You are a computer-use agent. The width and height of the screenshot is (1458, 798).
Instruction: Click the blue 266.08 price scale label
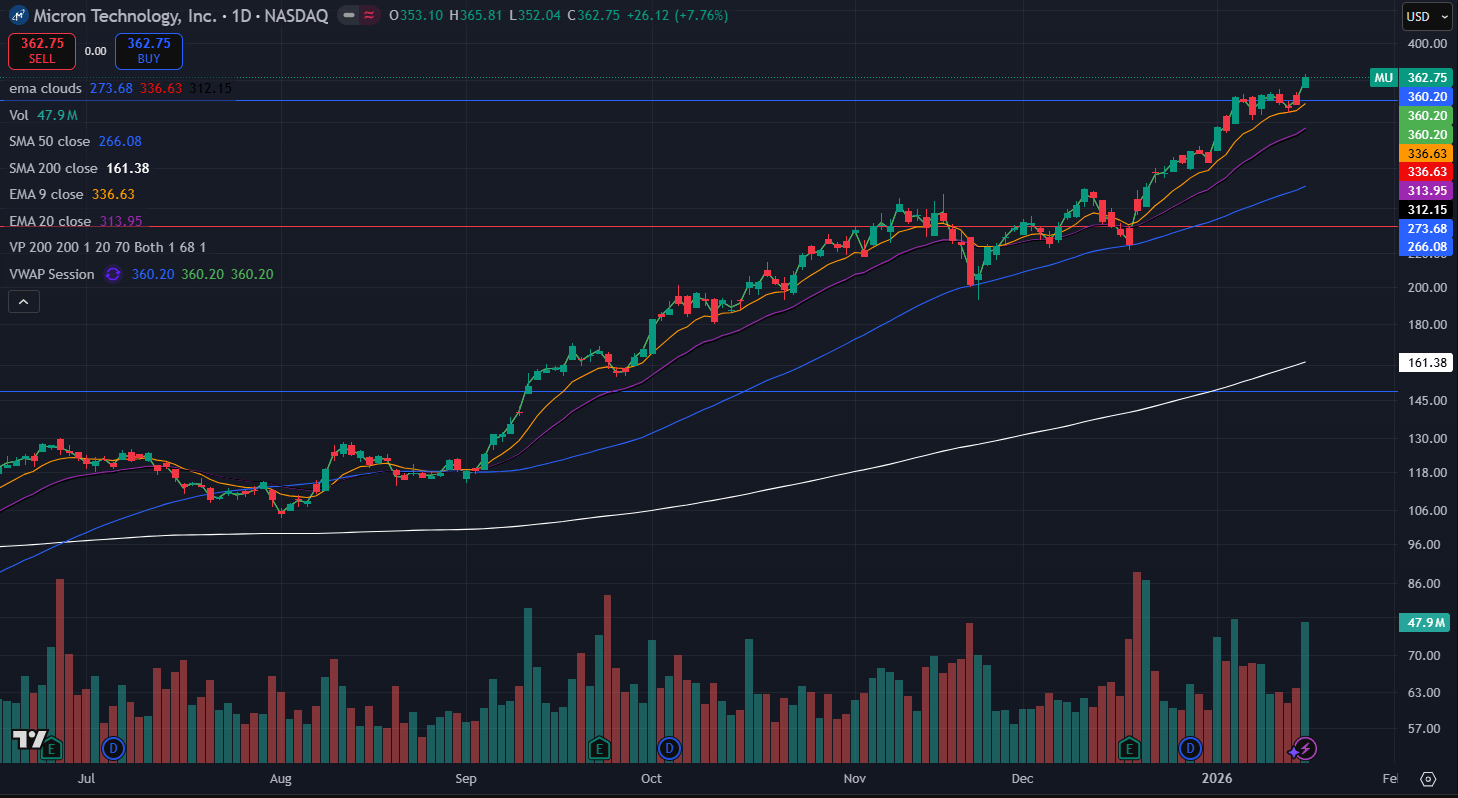tap(1427, 246)
